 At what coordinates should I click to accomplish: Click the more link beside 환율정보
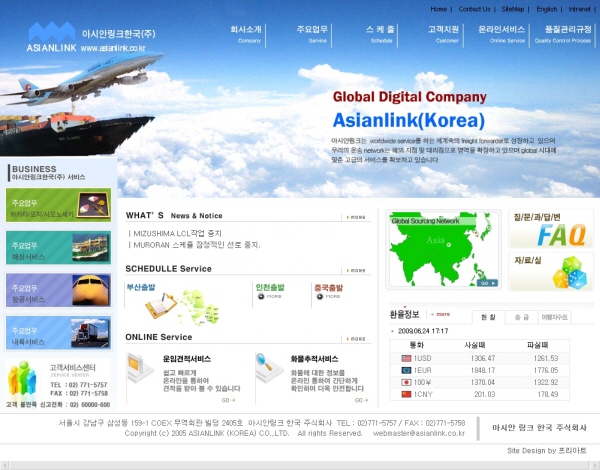(x=440, y=314)
